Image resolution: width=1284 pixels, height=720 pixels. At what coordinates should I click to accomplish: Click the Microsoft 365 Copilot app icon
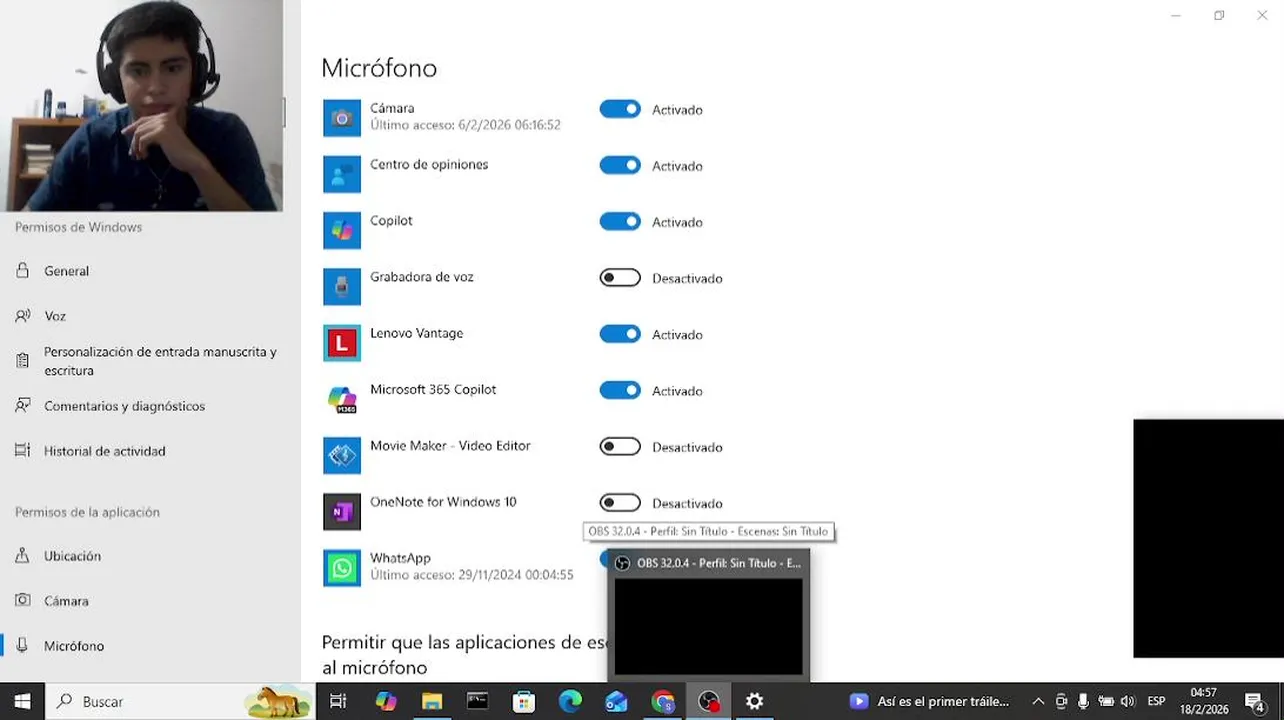click(x=342, y=399)
